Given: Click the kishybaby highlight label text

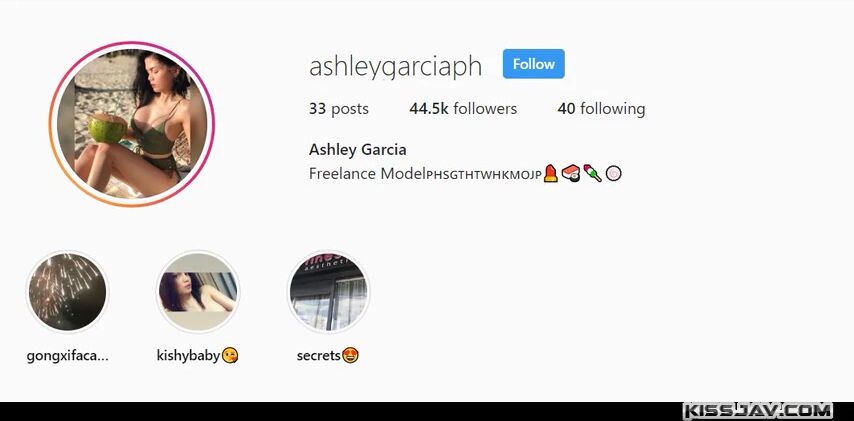Looking at the screenshot, I should (188, 356).
